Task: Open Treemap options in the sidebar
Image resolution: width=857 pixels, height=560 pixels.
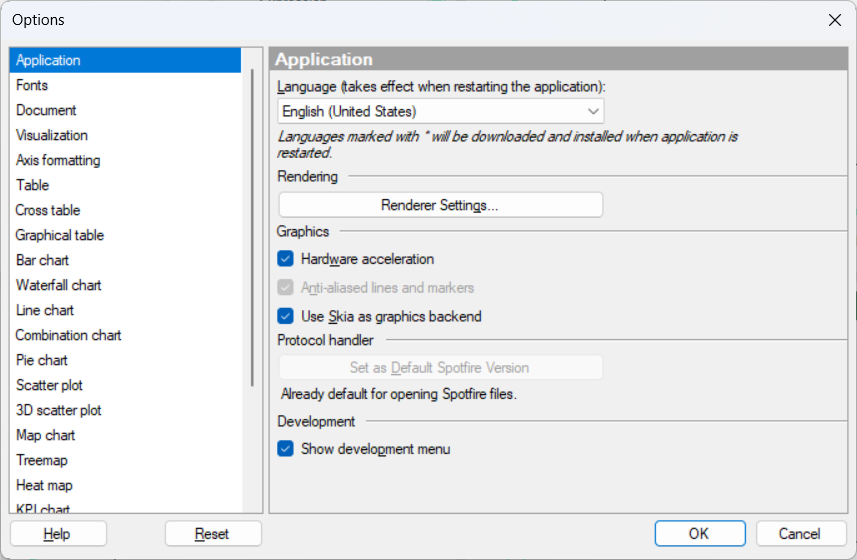Action: coord(42,460)
